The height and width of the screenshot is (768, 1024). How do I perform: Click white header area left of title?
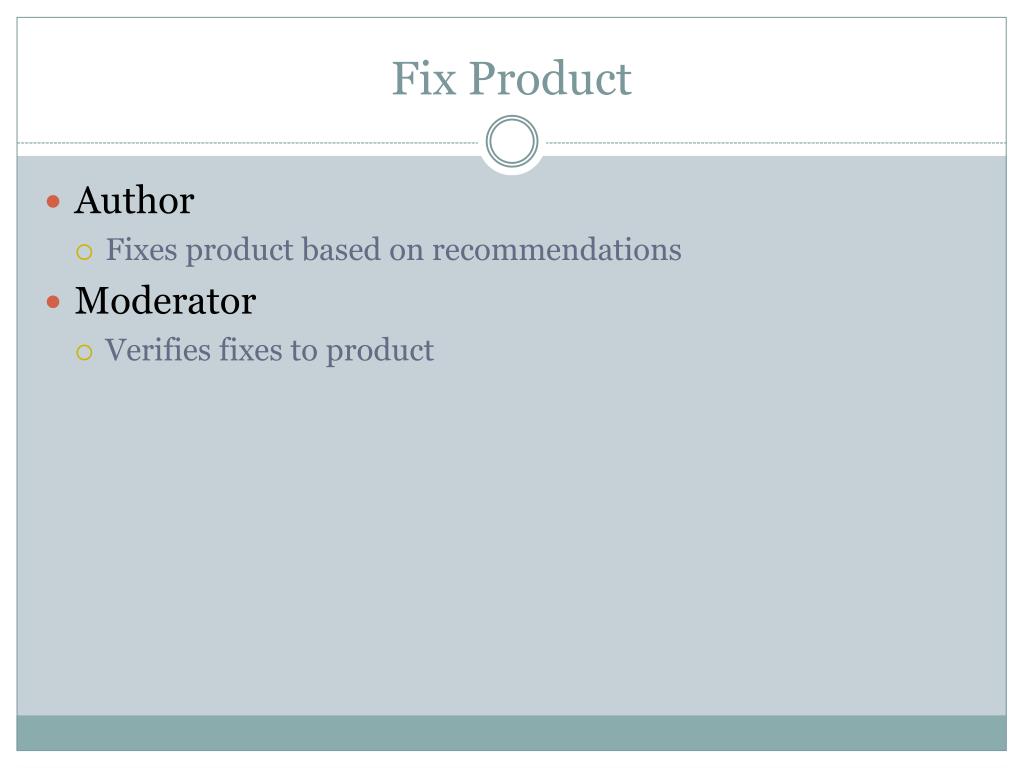pyautogui.click(x=196, y=78)
